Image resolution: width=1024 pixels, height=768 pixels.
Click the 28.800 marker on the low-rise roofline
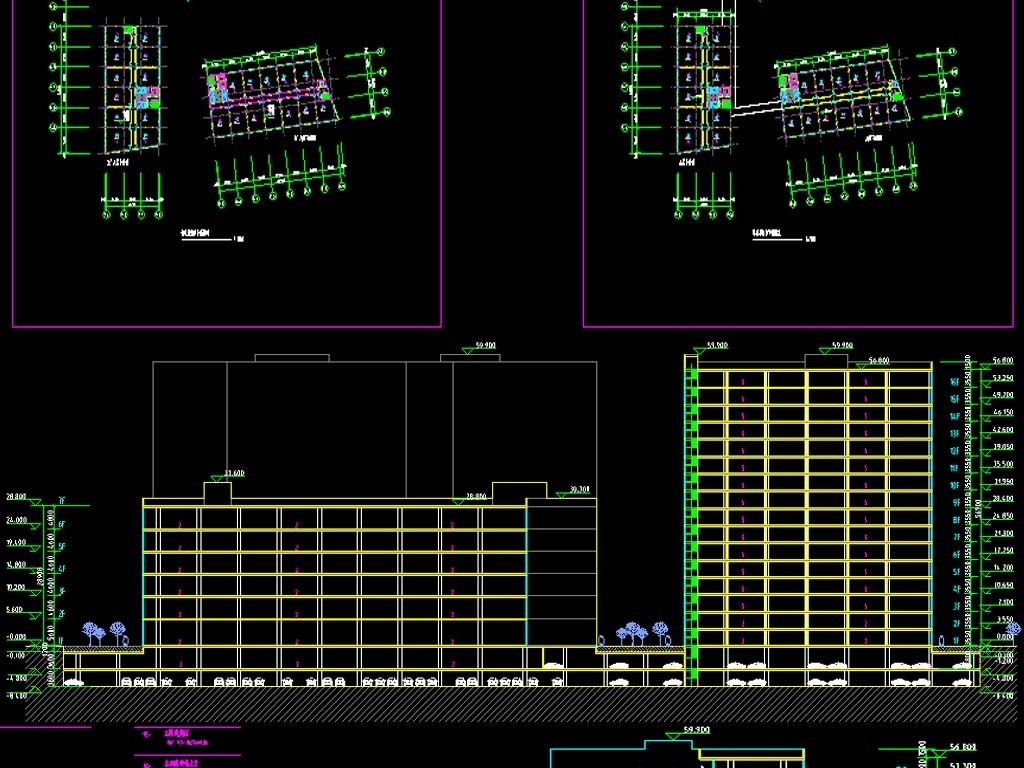[x=476, y=496]
